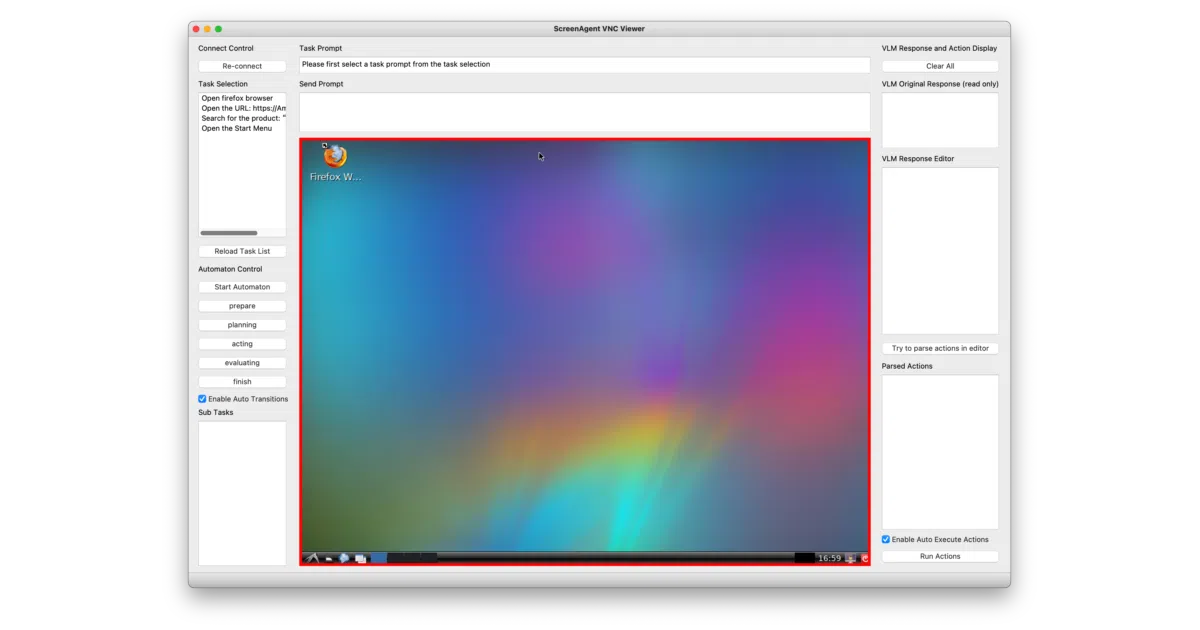The image size is (1200, 630).
Task: Click the web browser globe icon in the remote taskbar
Action: pos(344,558)
